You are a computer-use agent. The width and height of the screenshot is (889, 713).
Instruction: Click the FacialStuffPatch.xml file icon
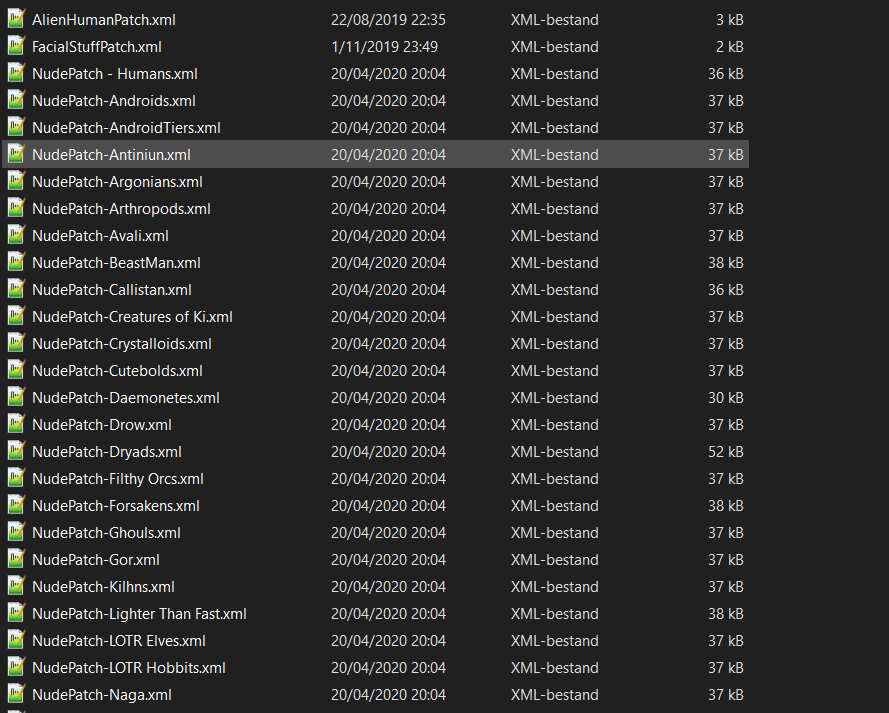pyautogui.click(x=16, y=46)
